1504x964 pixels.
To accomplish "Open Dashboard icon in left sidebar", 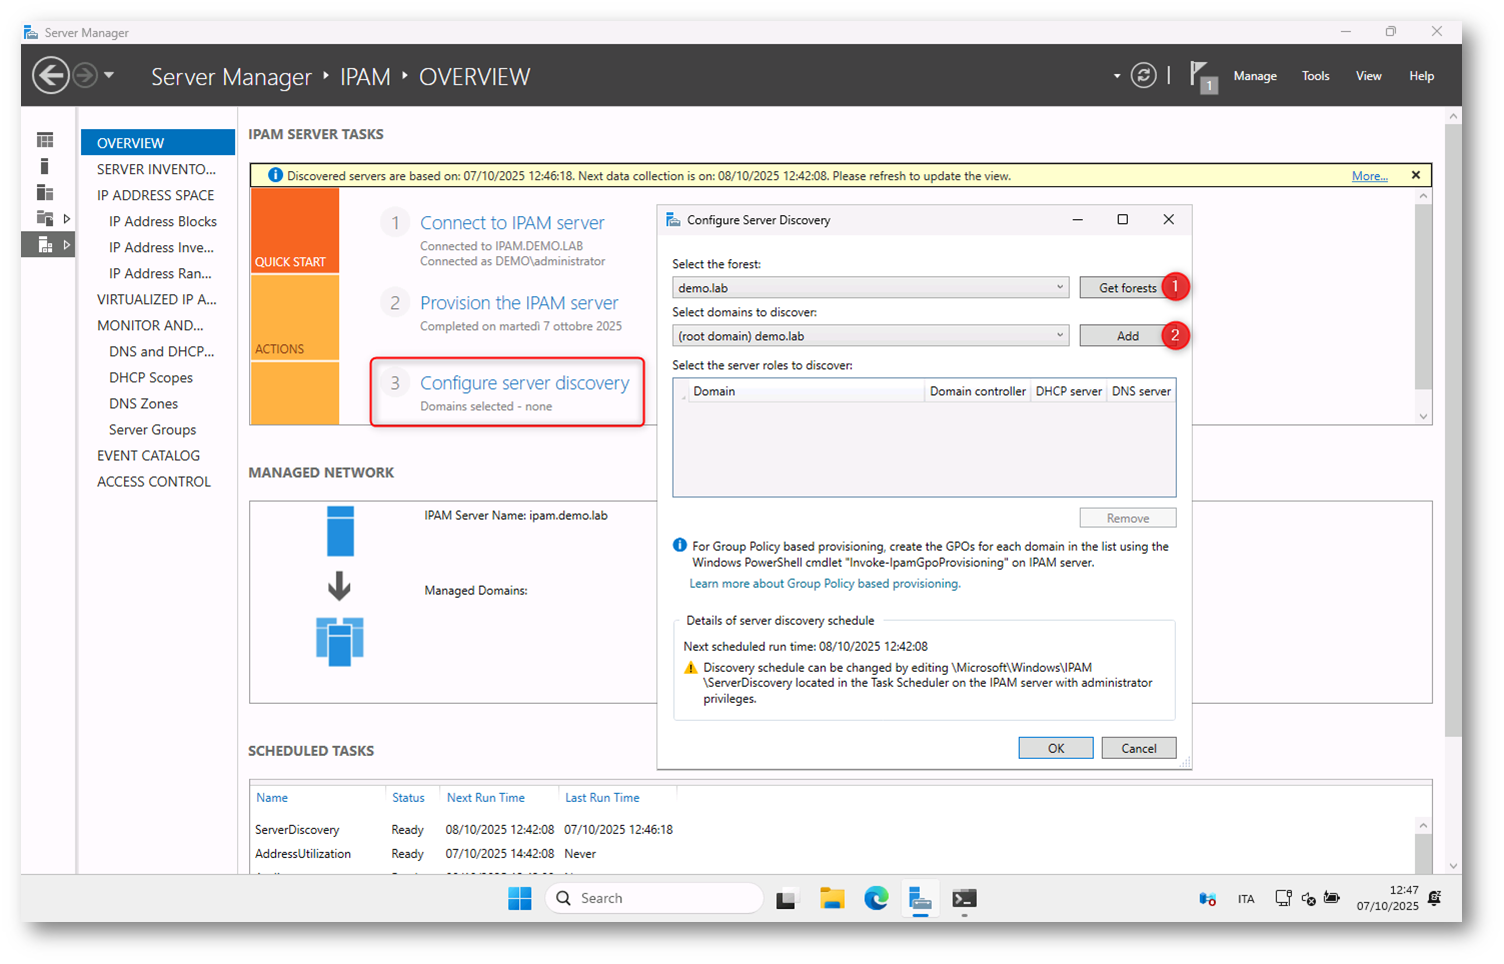I will (x=45, y=140).
